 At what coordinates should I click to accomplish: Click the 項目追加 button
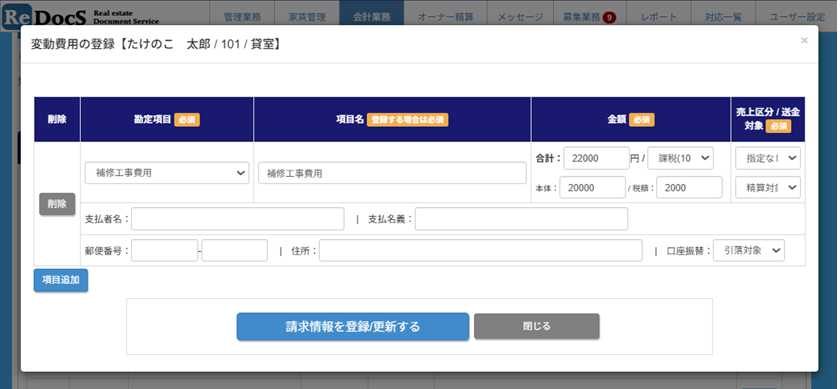coord(61,280)
